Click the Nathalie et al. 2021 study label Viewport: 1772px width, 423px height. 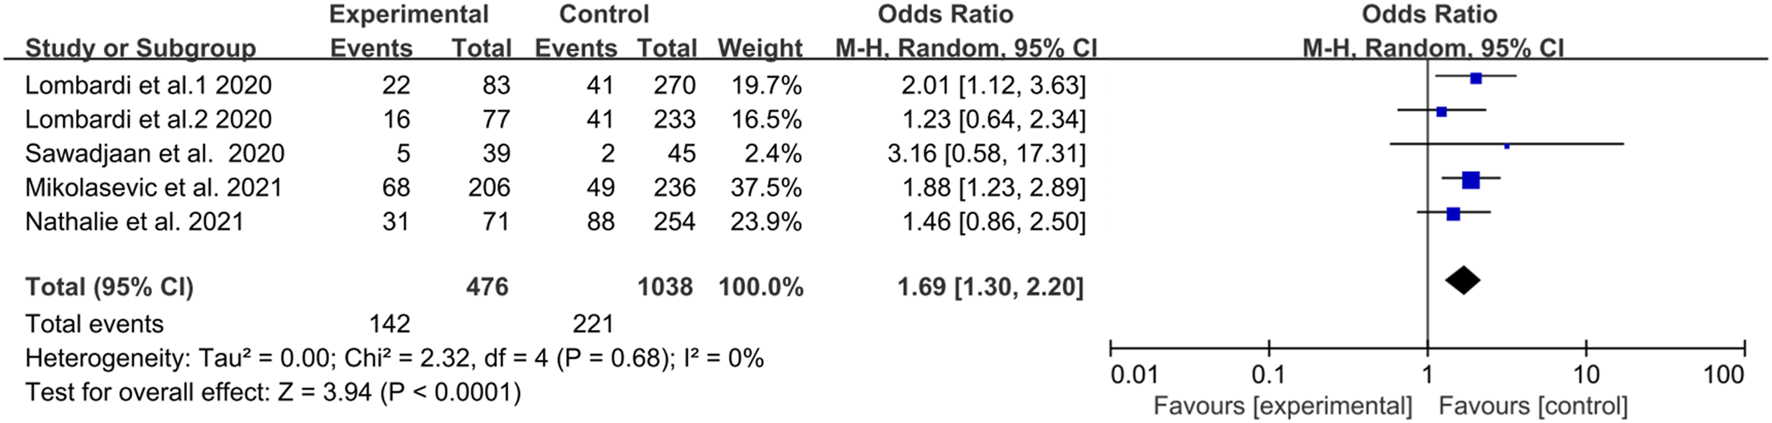[134, 221]
